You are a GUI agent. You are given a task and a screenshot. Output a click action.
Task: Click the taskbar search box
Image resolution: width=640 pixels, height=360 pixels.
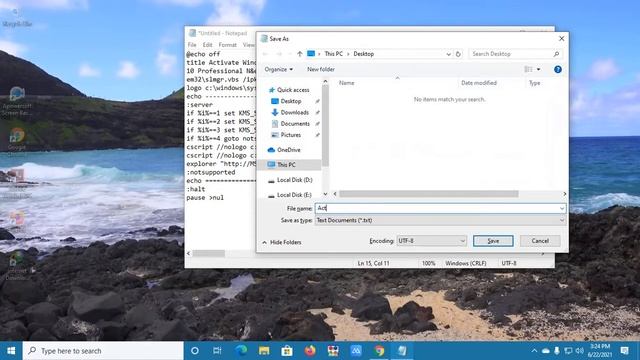103,351
